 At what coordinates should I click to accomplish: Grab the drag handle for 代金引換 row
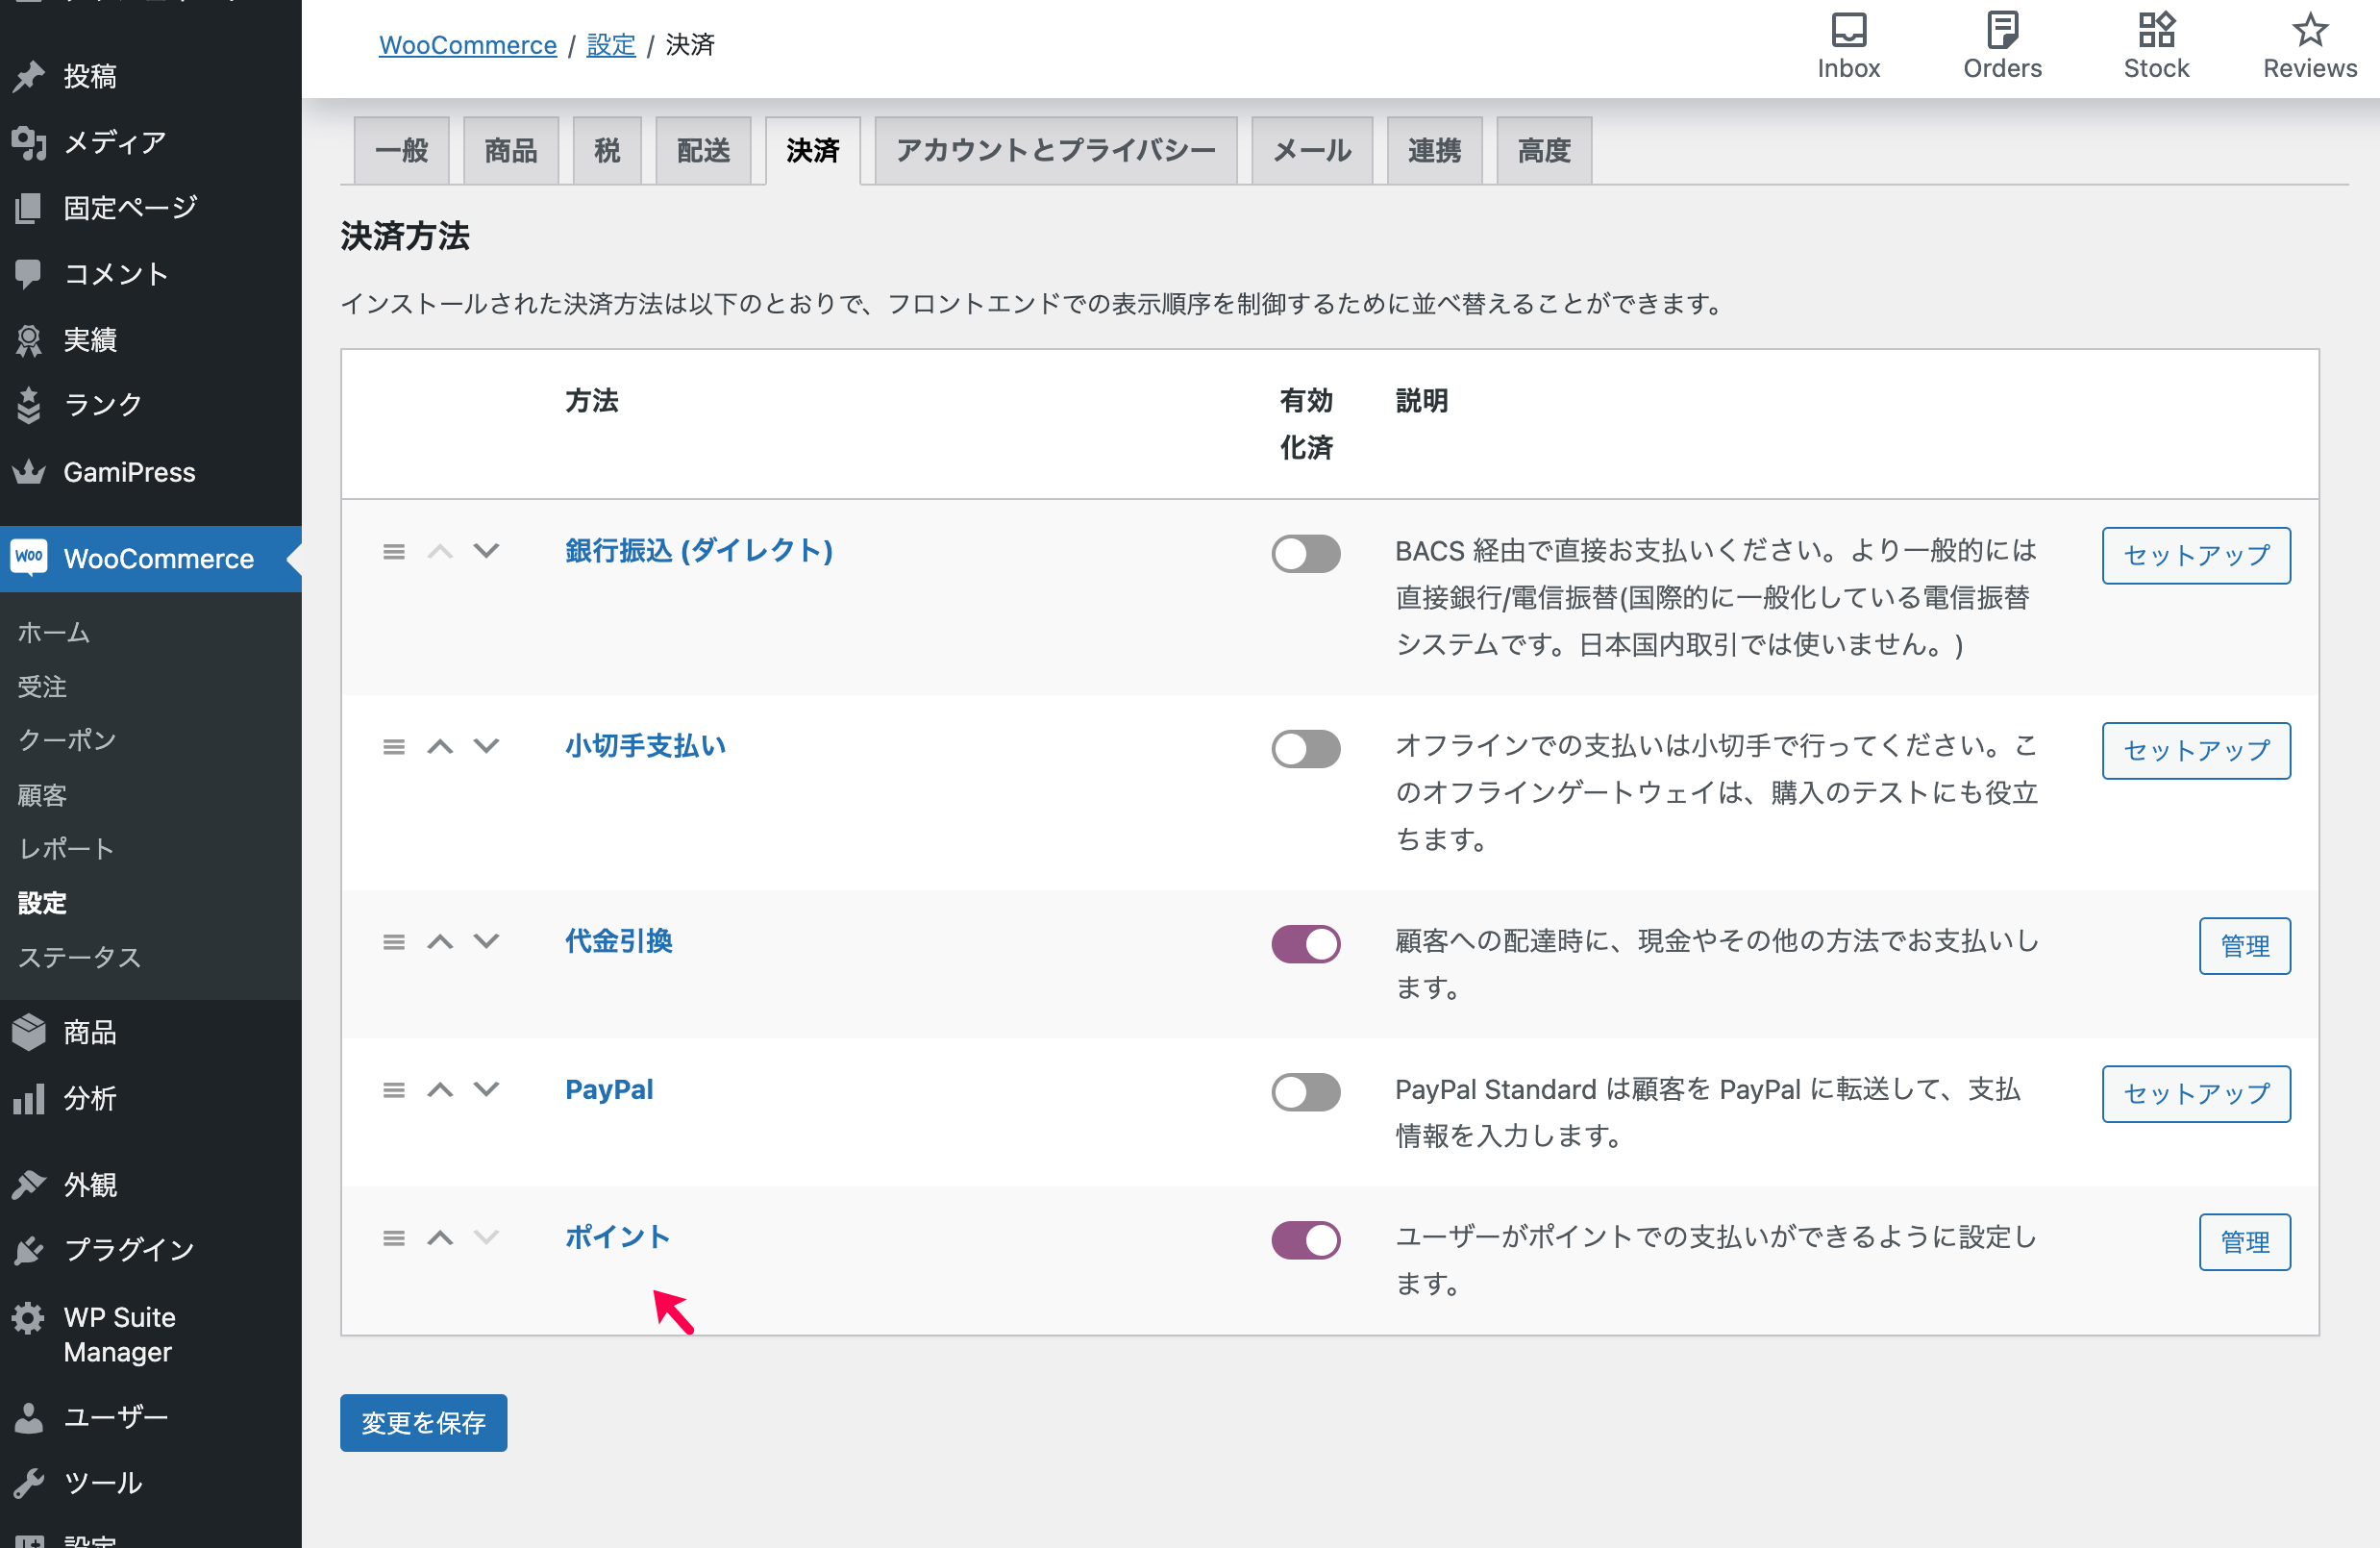[394, 942]
